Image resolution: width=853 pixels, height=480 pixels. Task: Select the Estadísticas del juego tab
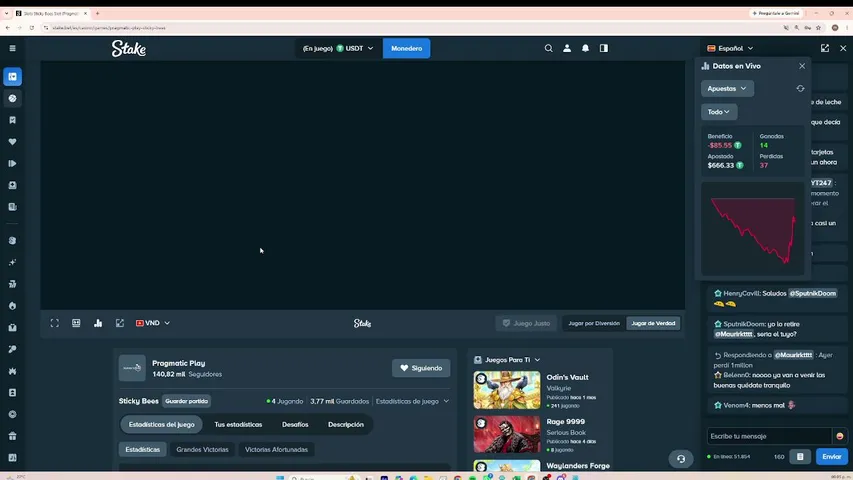(162, 424)
